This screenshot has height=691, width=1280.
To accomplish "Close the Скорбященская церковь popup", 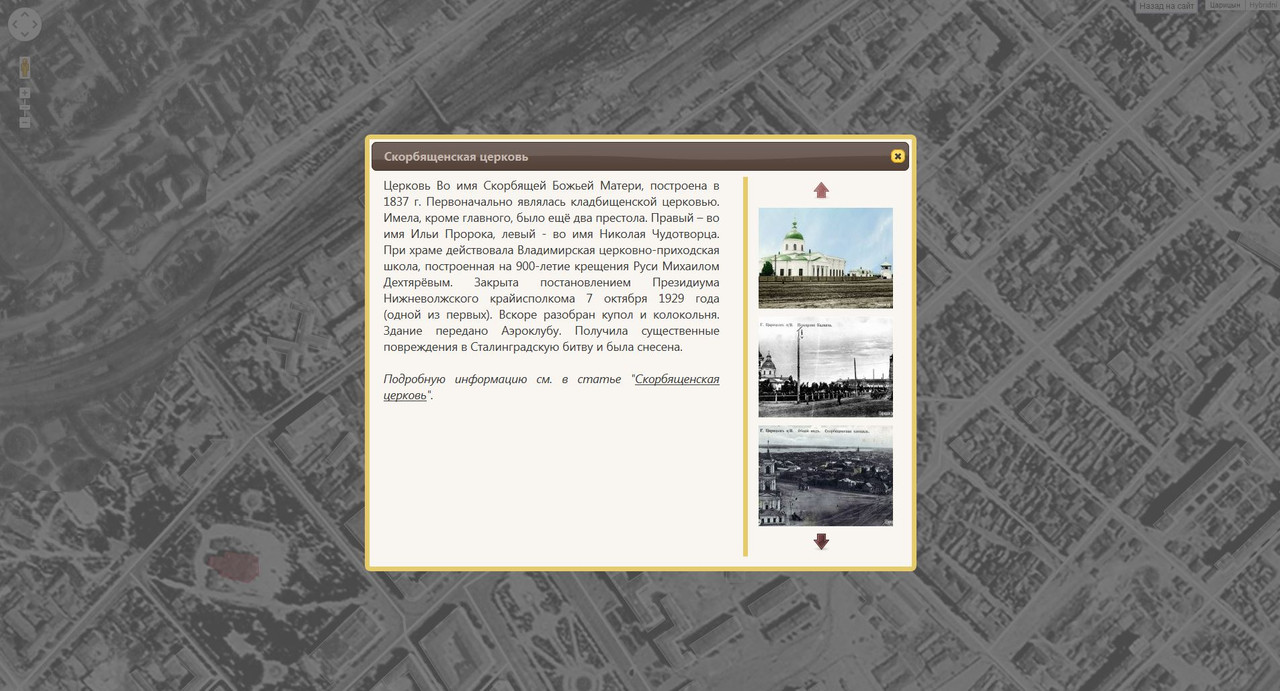I will click(897, 156).
